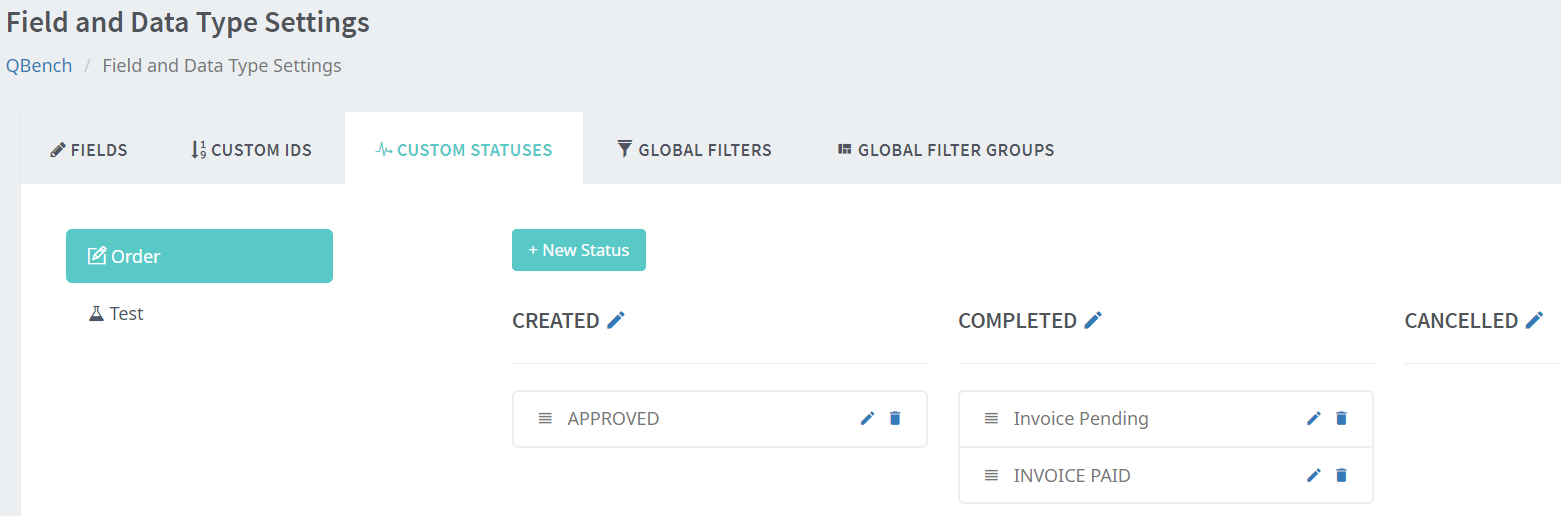This screenshot has height=516, width=1561.
Task: Edit the Invoice Pending status pencil icon
Action: (1314, 418)
